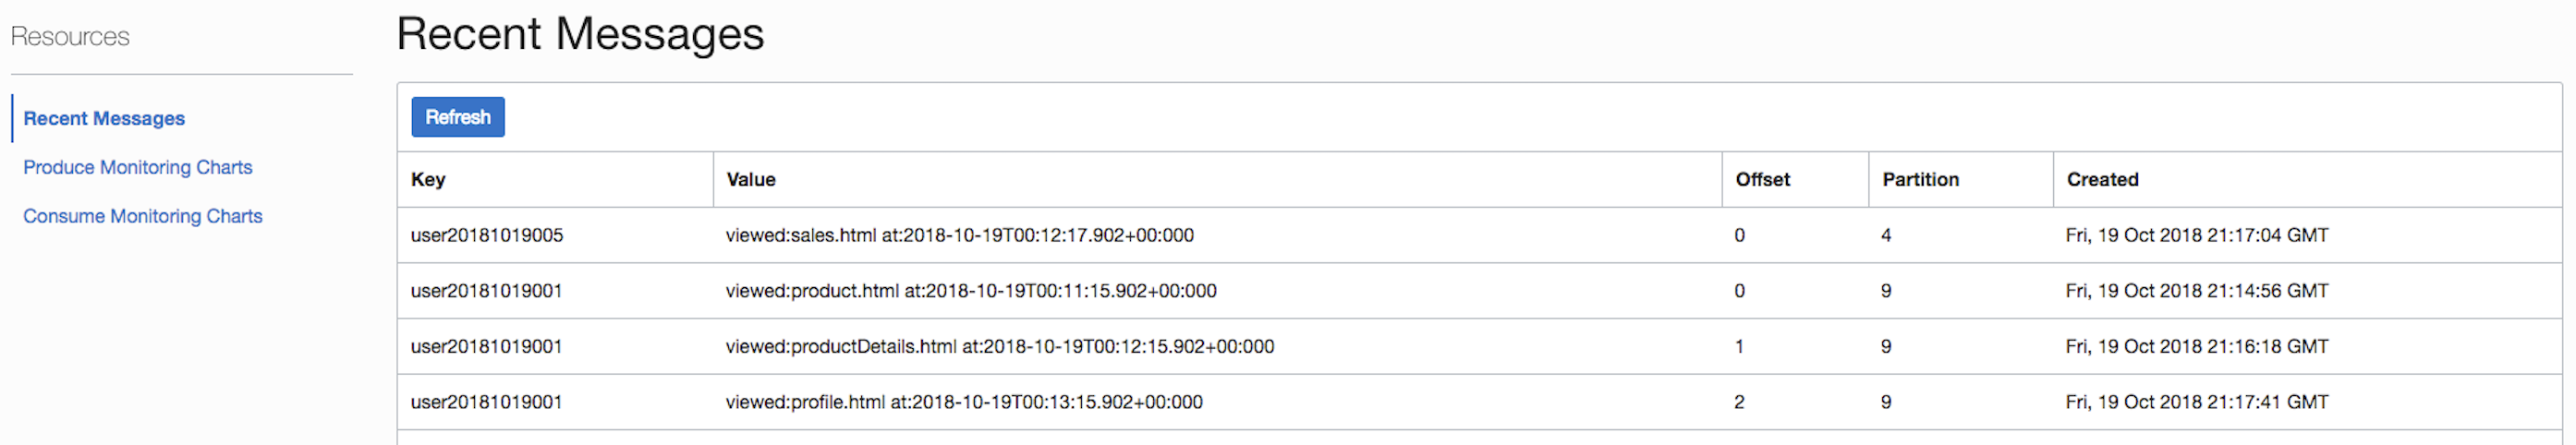2576x445 pixels.
Task: Select the user20181019005 key cell
Action: click(487, 236)
